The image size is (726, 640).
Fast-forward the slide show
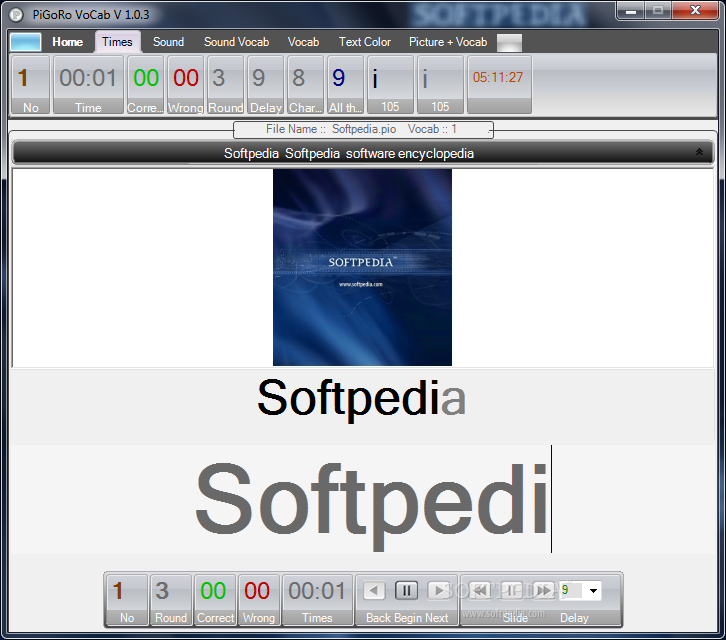point(544,590)
